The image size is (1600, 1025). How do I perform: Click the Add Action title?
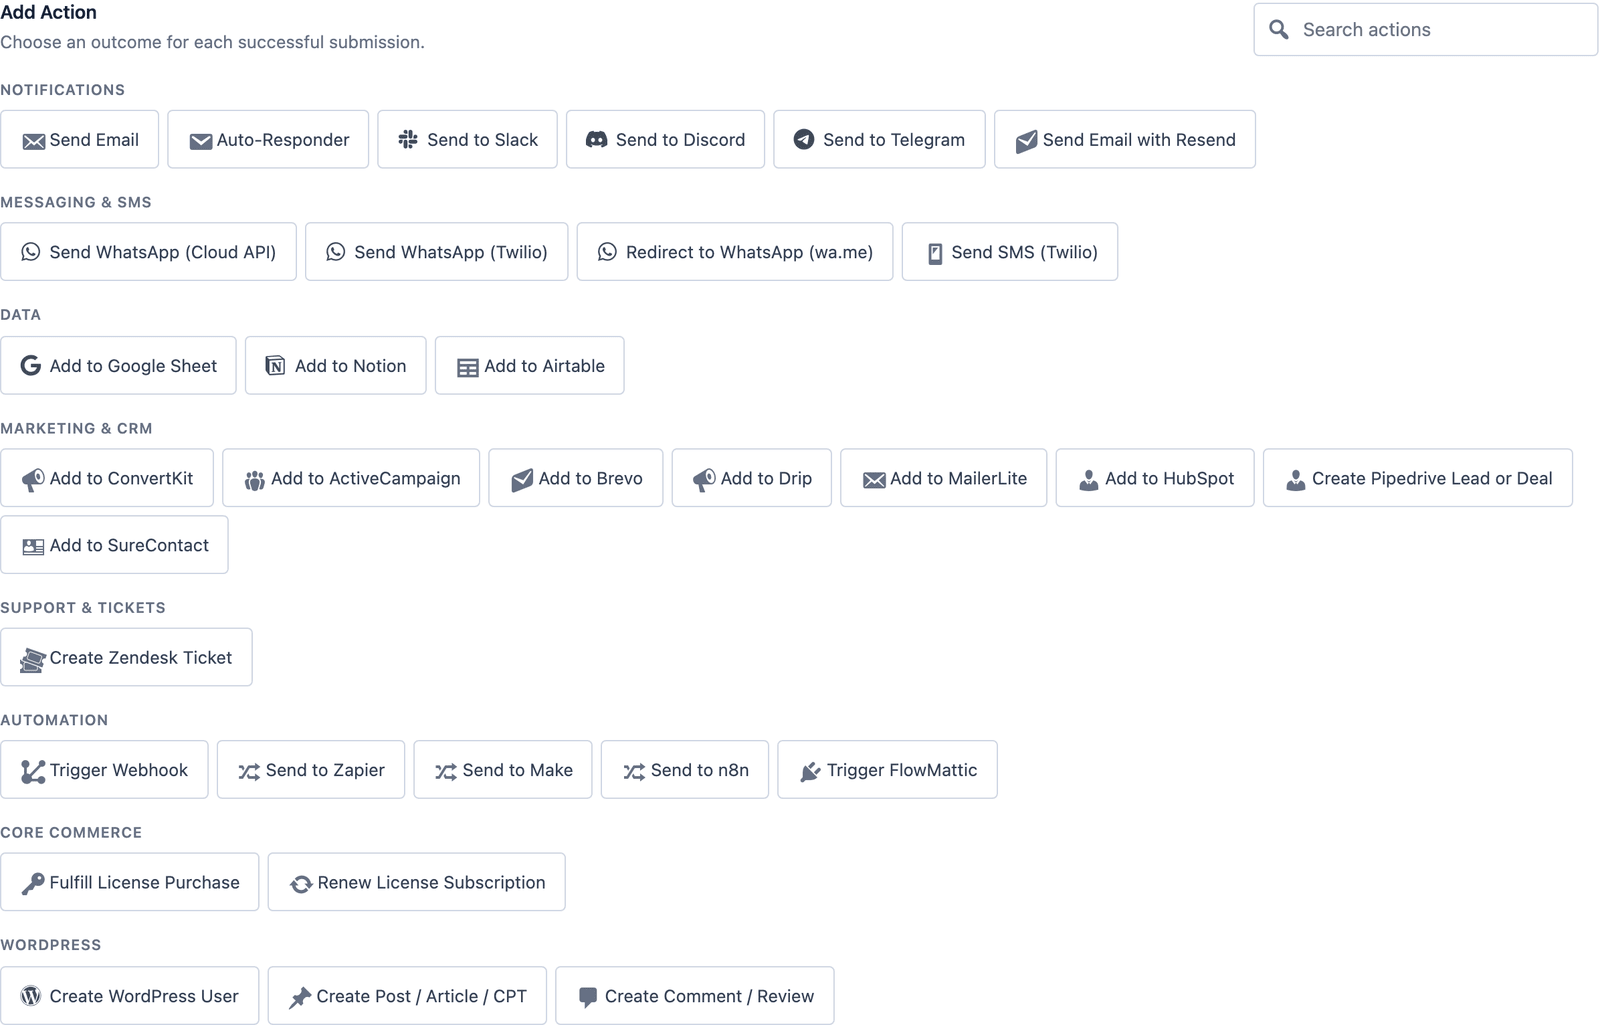49,12
